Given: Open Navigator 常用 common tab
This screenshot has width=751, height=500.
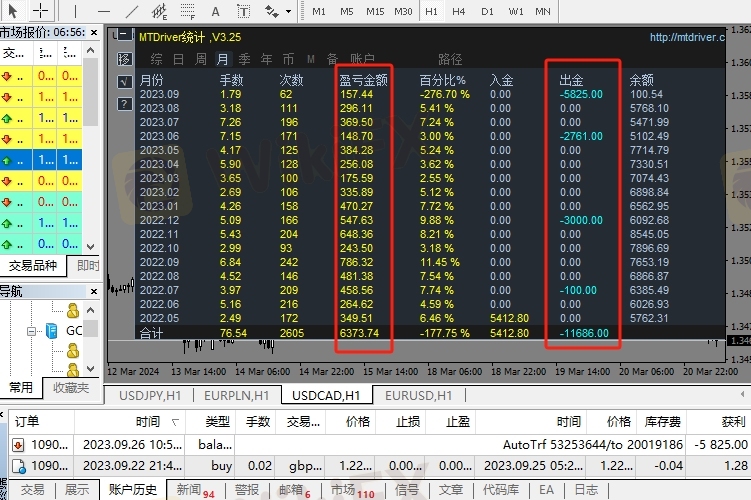Looking at the screenshot, I should (x=21, y=387).
